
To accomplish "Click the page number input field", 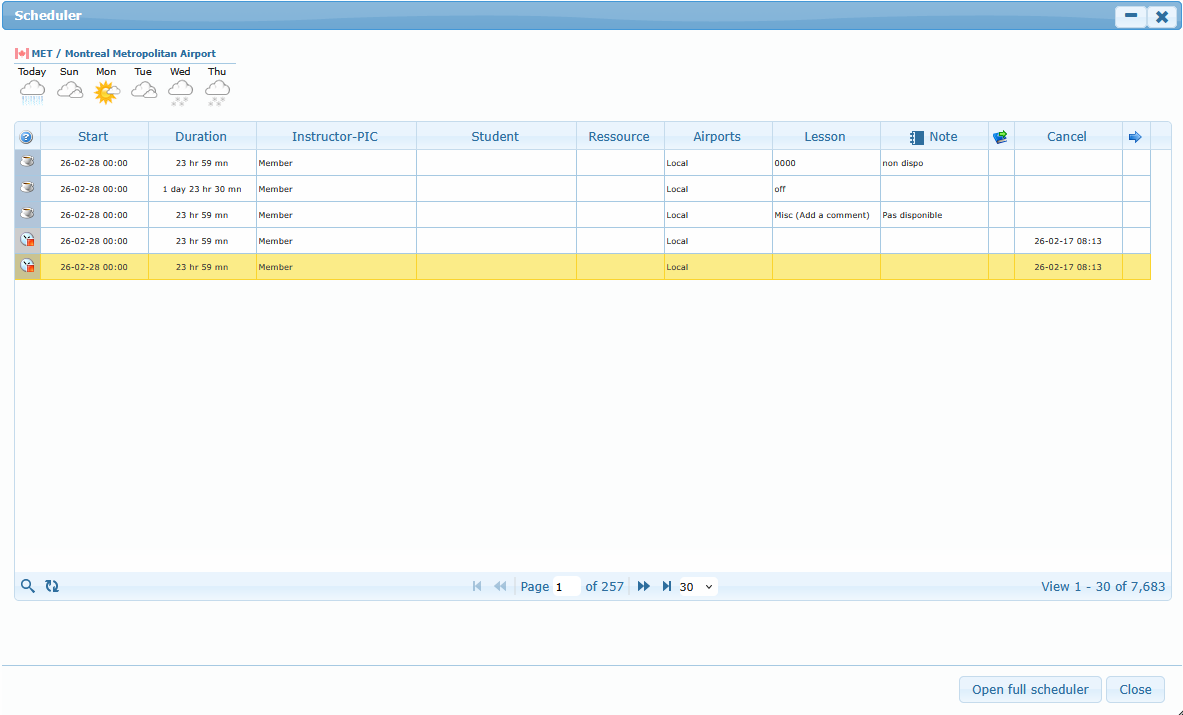I will 566,587.
